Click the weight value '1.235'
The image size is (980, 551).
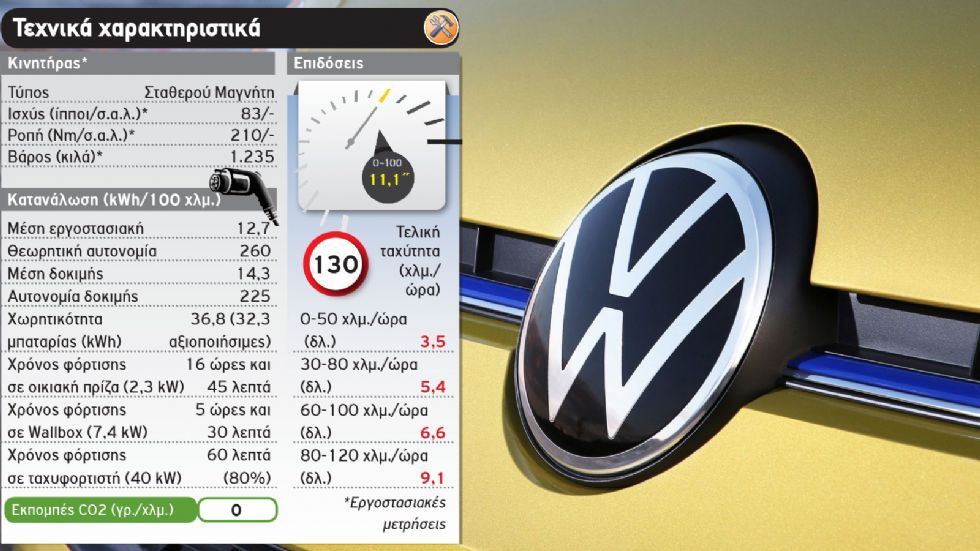tap(252, 156)
